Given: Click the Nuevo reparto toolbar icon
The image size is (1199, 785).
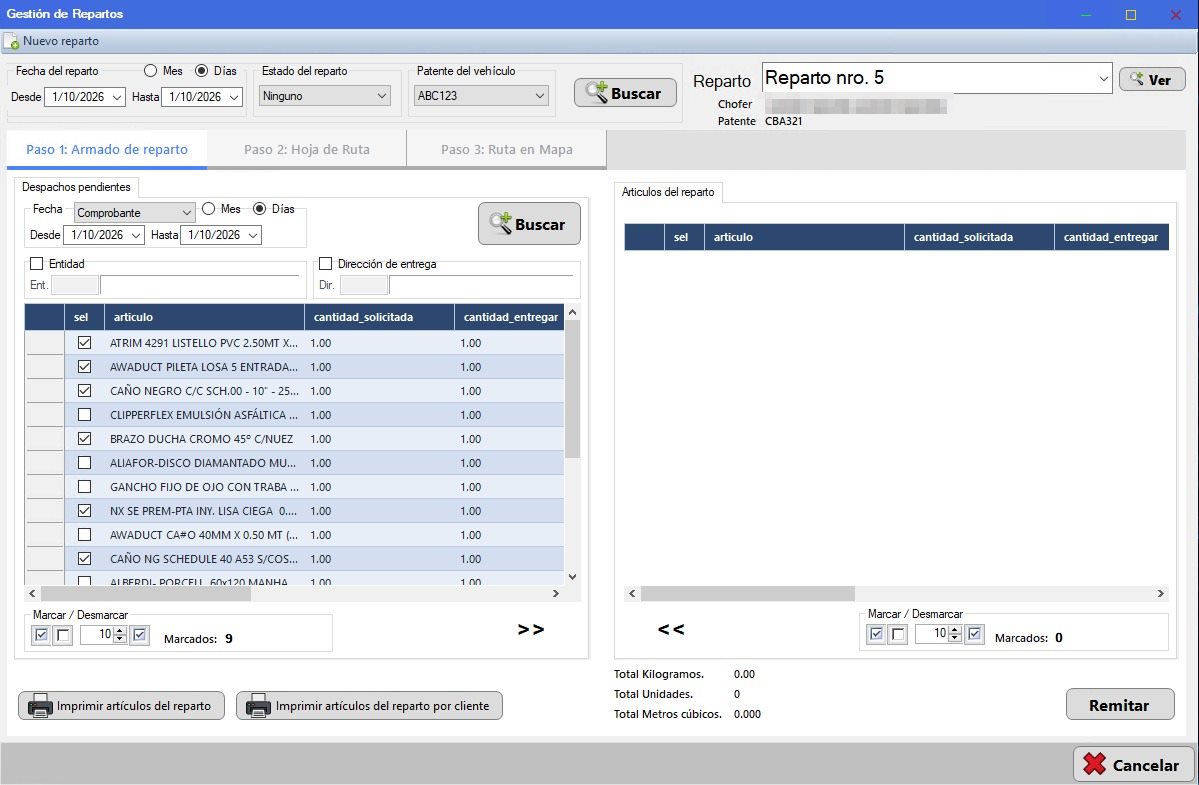Looking at the screenshot, I should pyautogui.click(x=11, y=41).
